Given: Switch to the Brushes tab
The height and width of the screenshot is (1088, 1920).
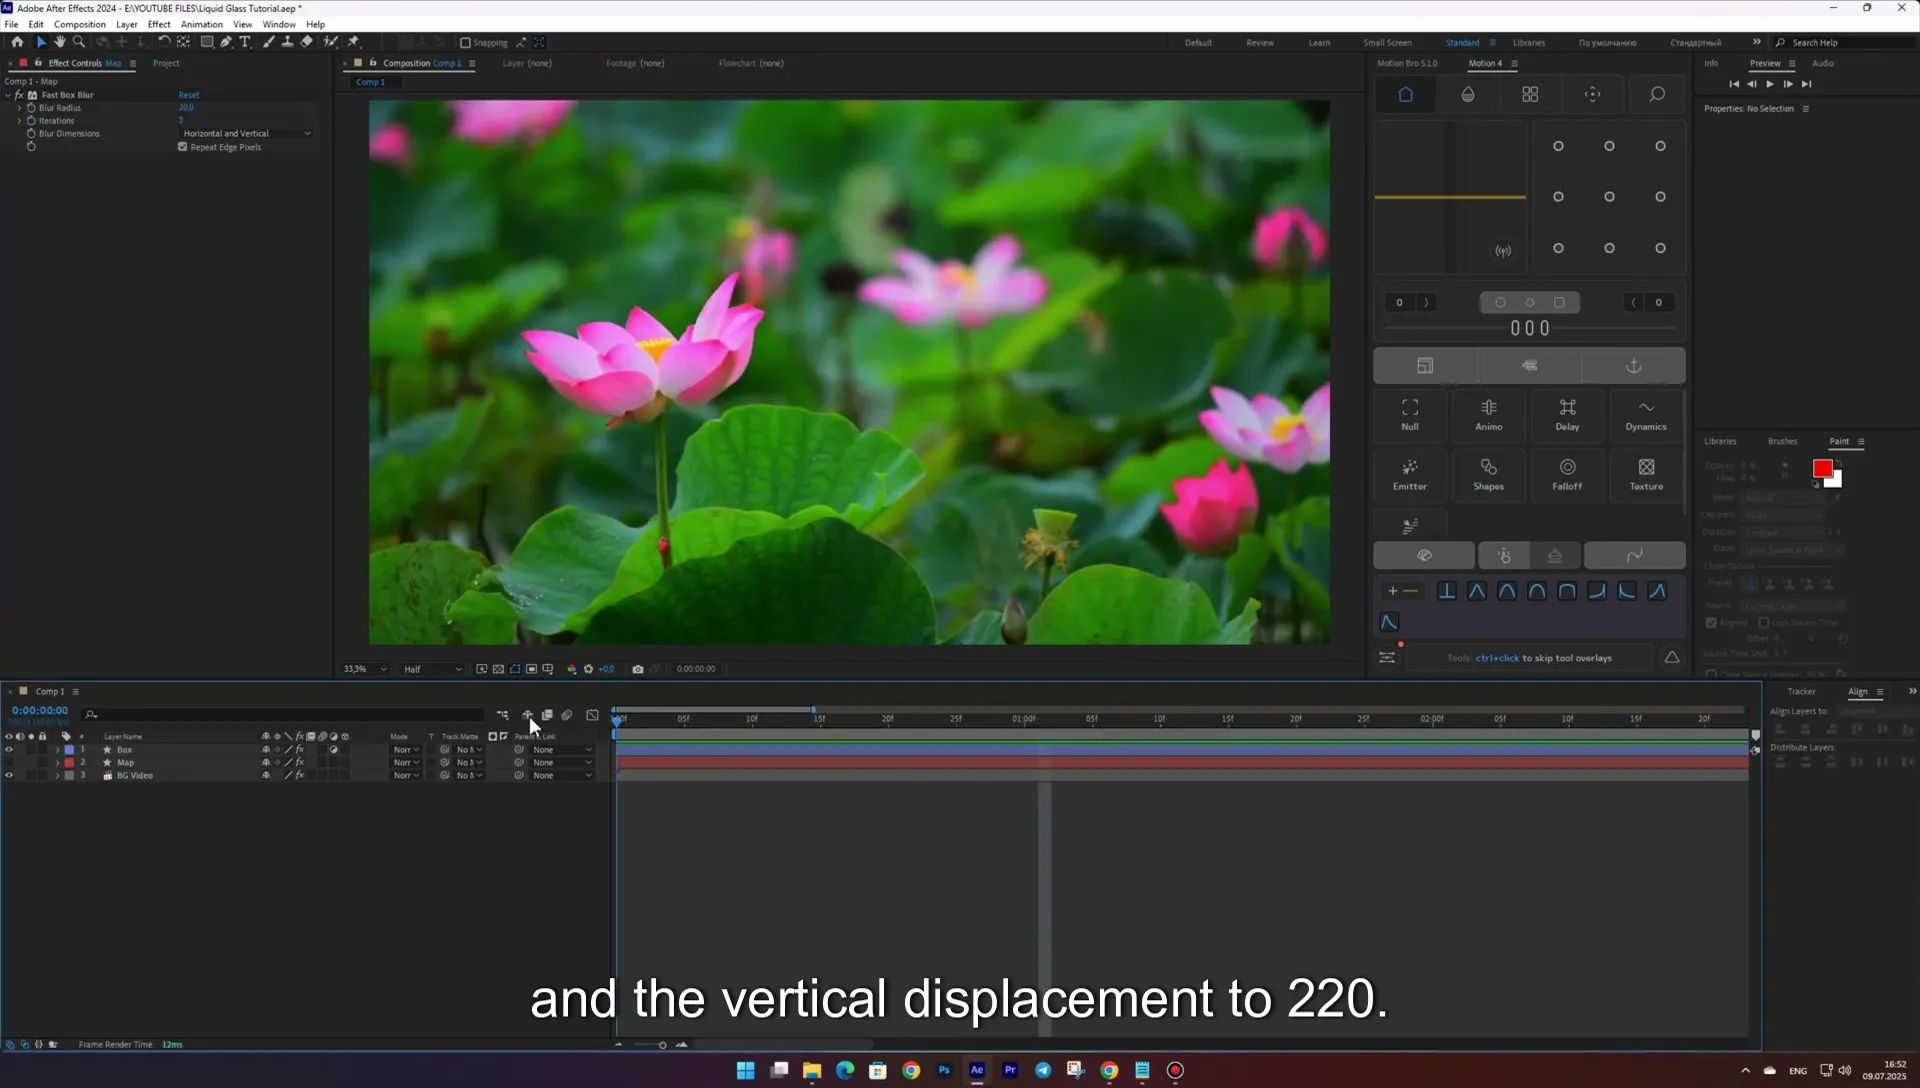Looking at the screenshot, I should (1782, 441).
